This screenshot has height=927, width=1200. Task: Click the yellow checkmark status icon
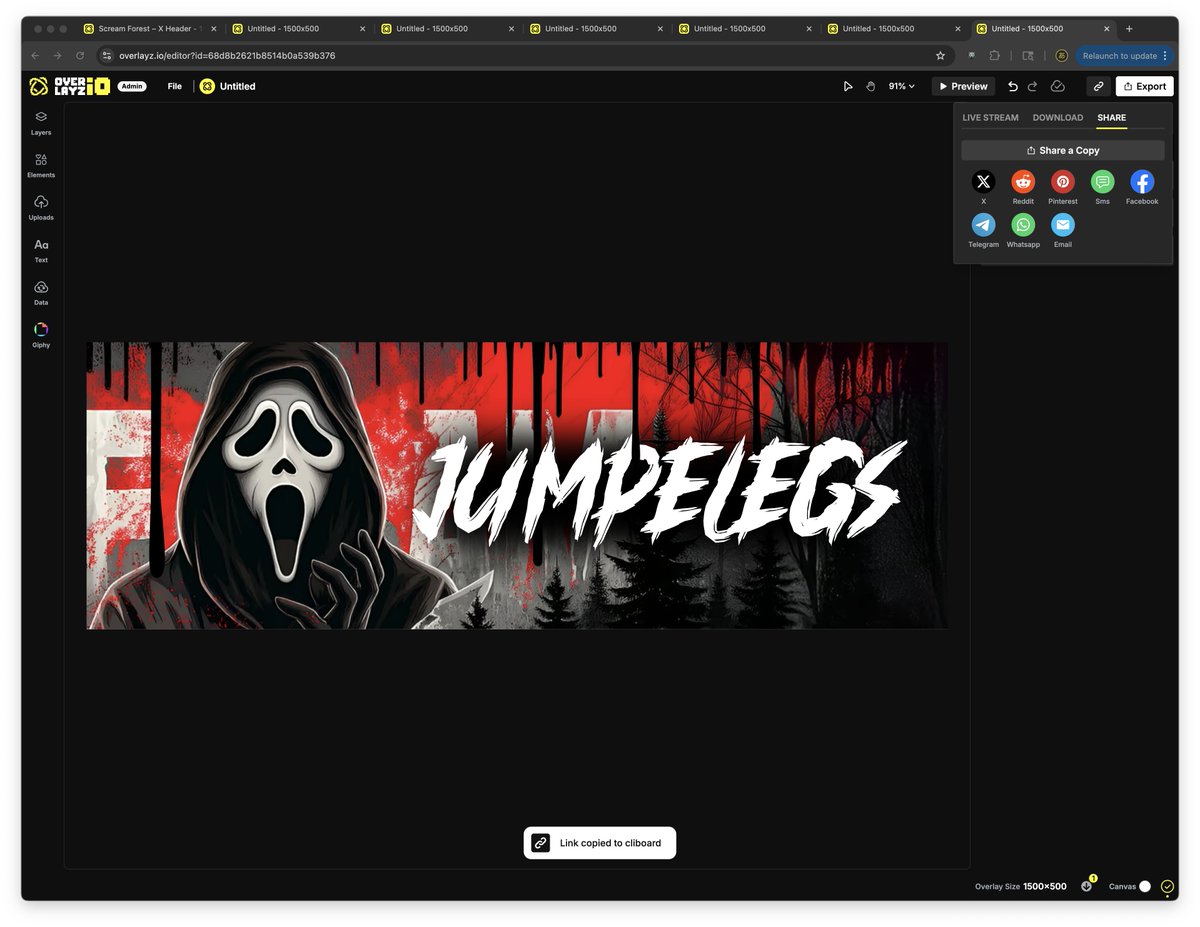(x=1167, y=886)
